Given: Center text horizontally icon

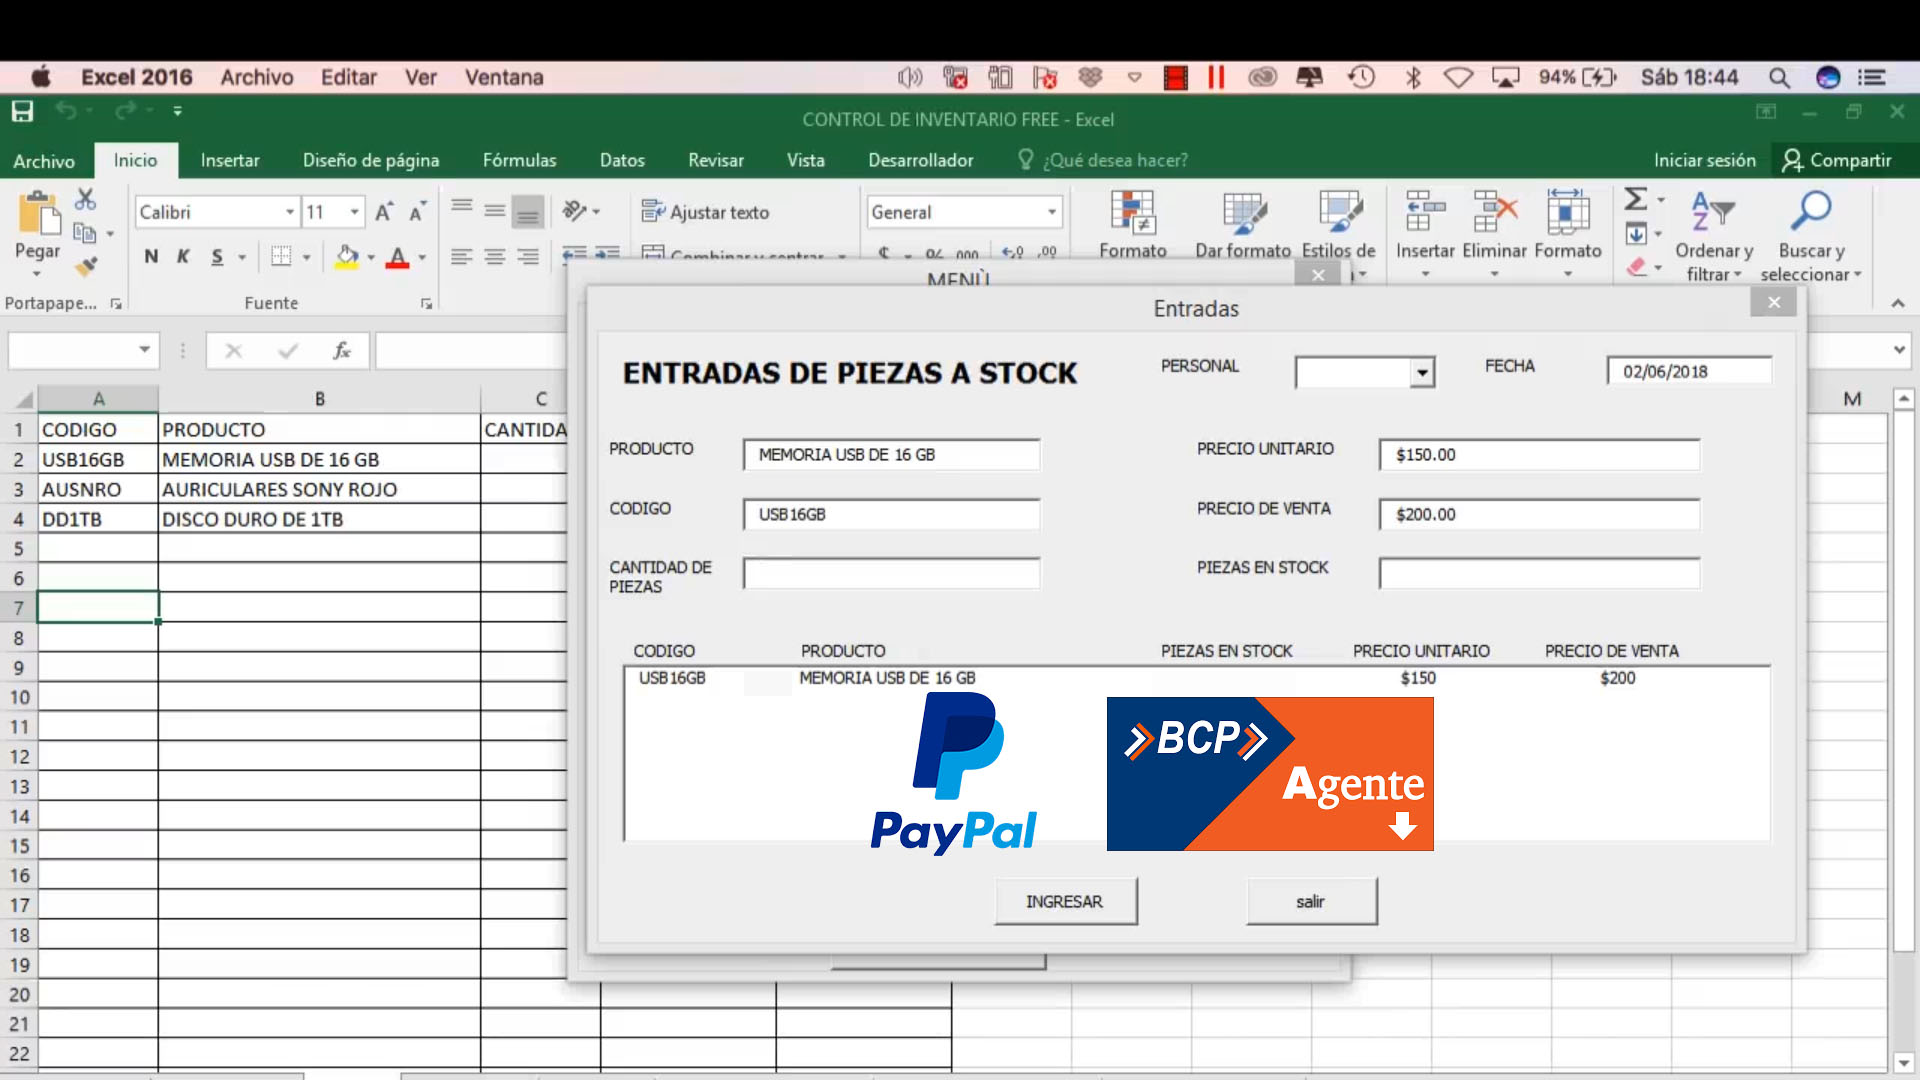Looking at the screenshot, I should 494,257.
